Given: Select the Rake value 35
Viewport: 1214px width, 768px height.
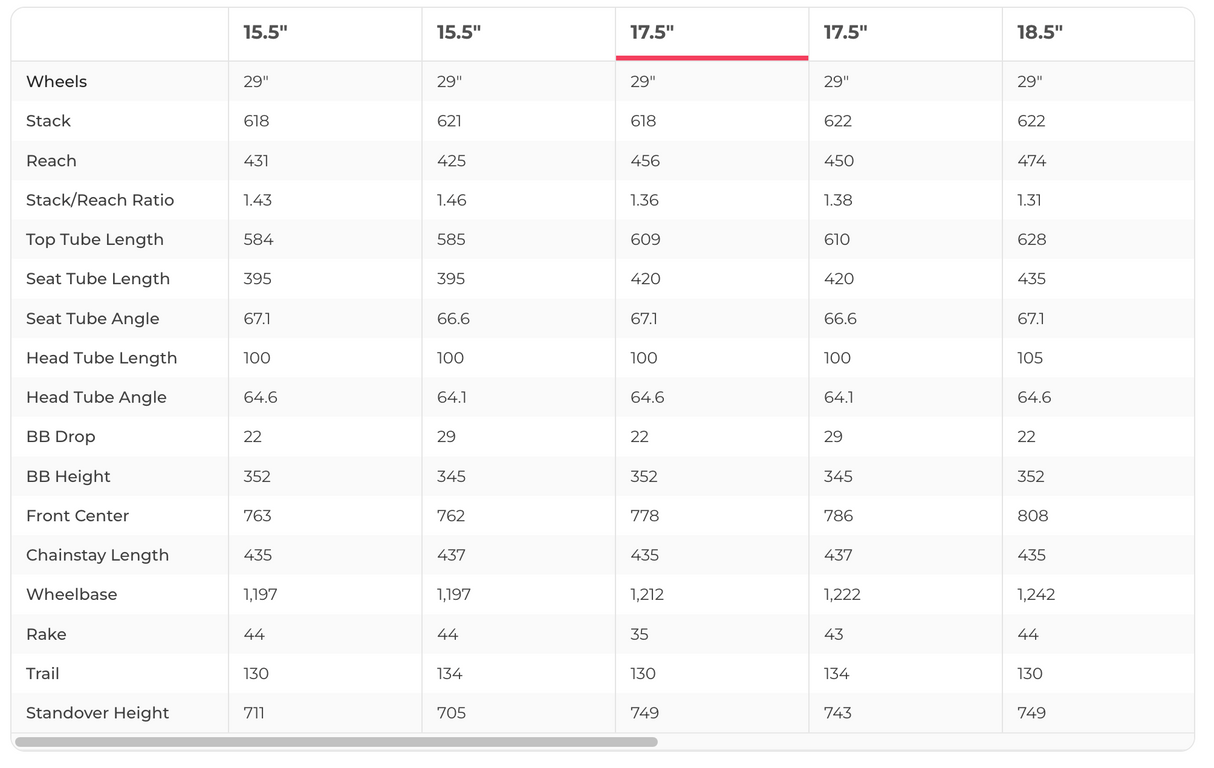Looking at the screenshot, I should point(639,634).
